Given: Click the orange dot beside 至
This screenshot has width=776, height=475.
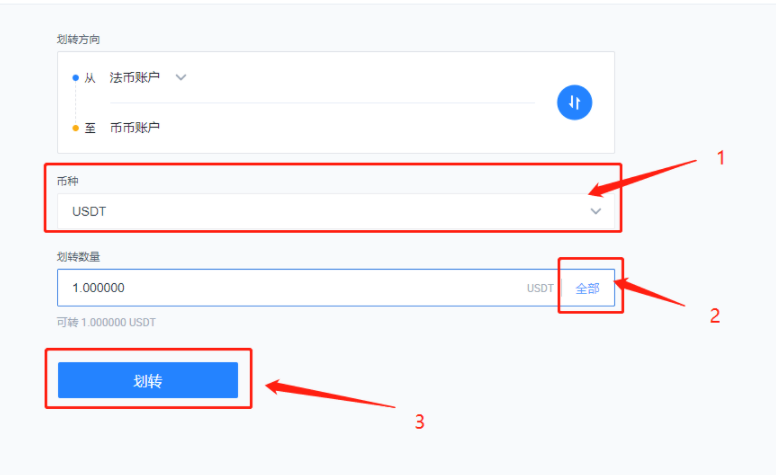Looking at the screenshot, I should pyautogui.click(x=75, y=128).
